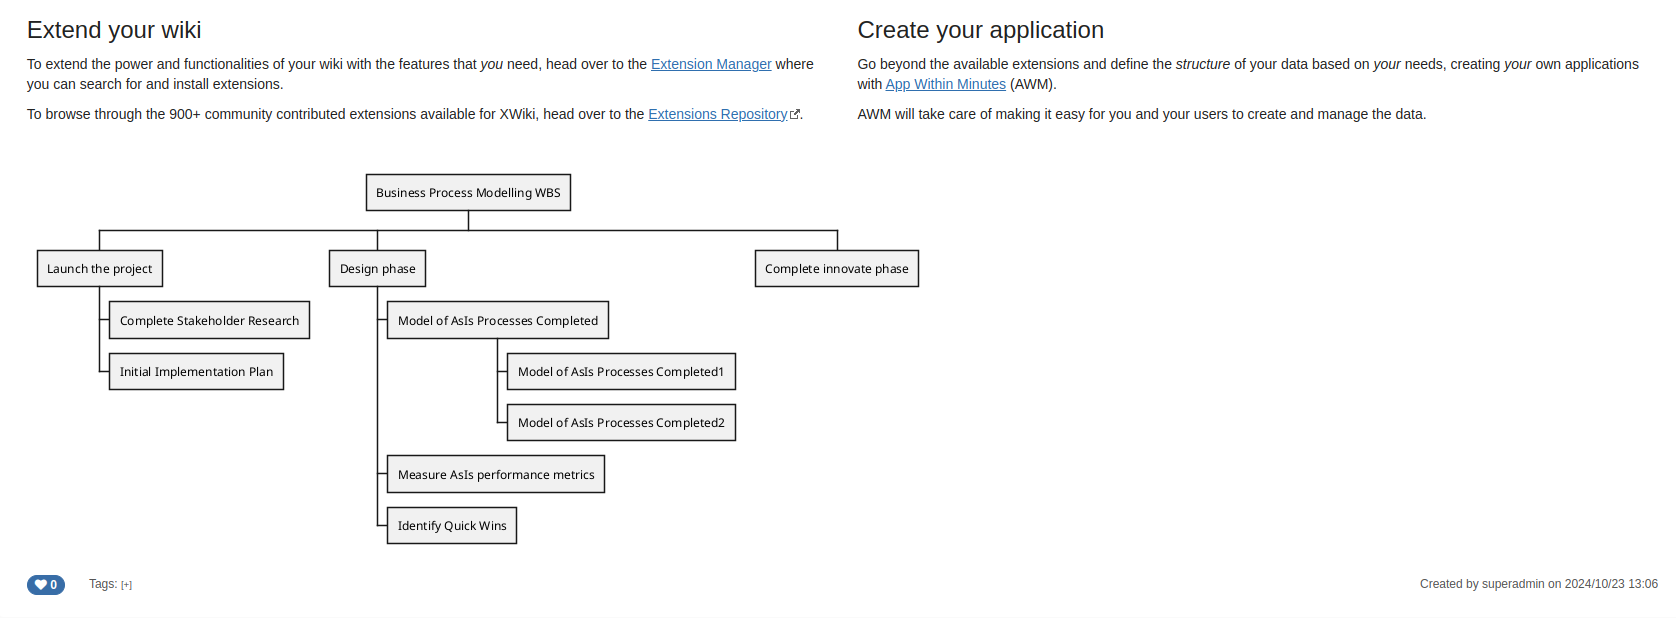Viewport: 1676px width, 618px height.
Task: Open the App Within Minutes link
Action: pos(945,84)
